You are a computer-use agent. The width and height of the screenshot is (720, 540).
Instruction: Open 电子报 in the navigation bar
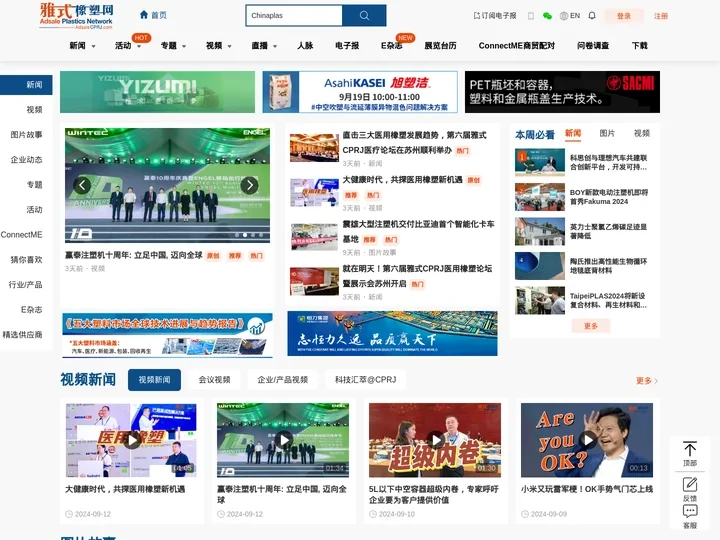pyautogui.click(x=347, y=45)
